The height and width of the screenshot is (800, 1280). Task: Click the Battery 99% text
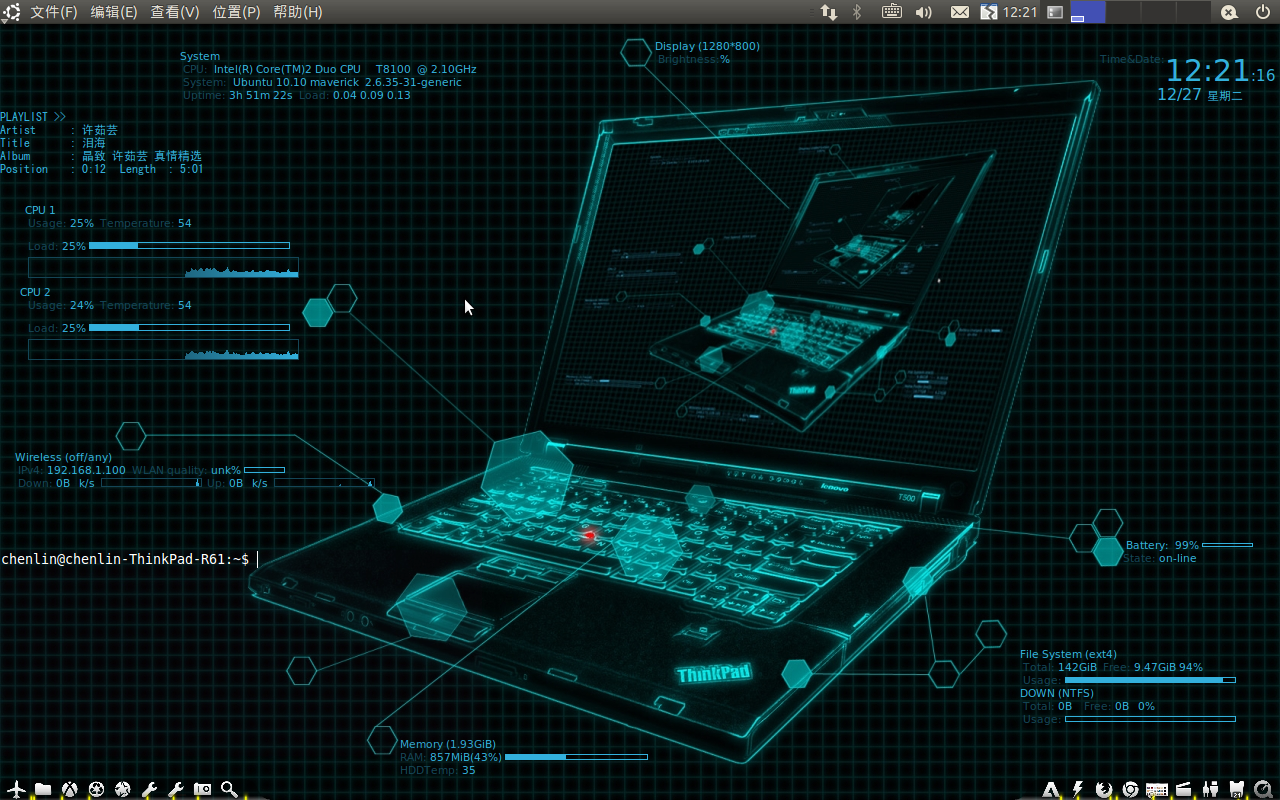tap(1162, 545)
